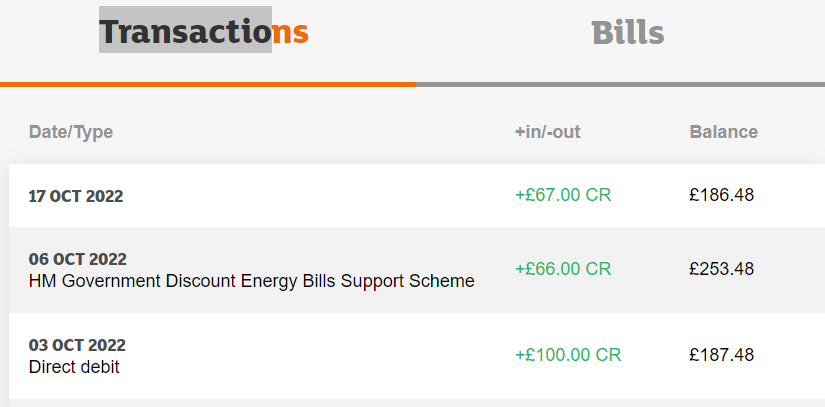Viewport: 825px width, 407px height.
Task: Select the 03 OCT 2022 transaction date
Action: 77,345
